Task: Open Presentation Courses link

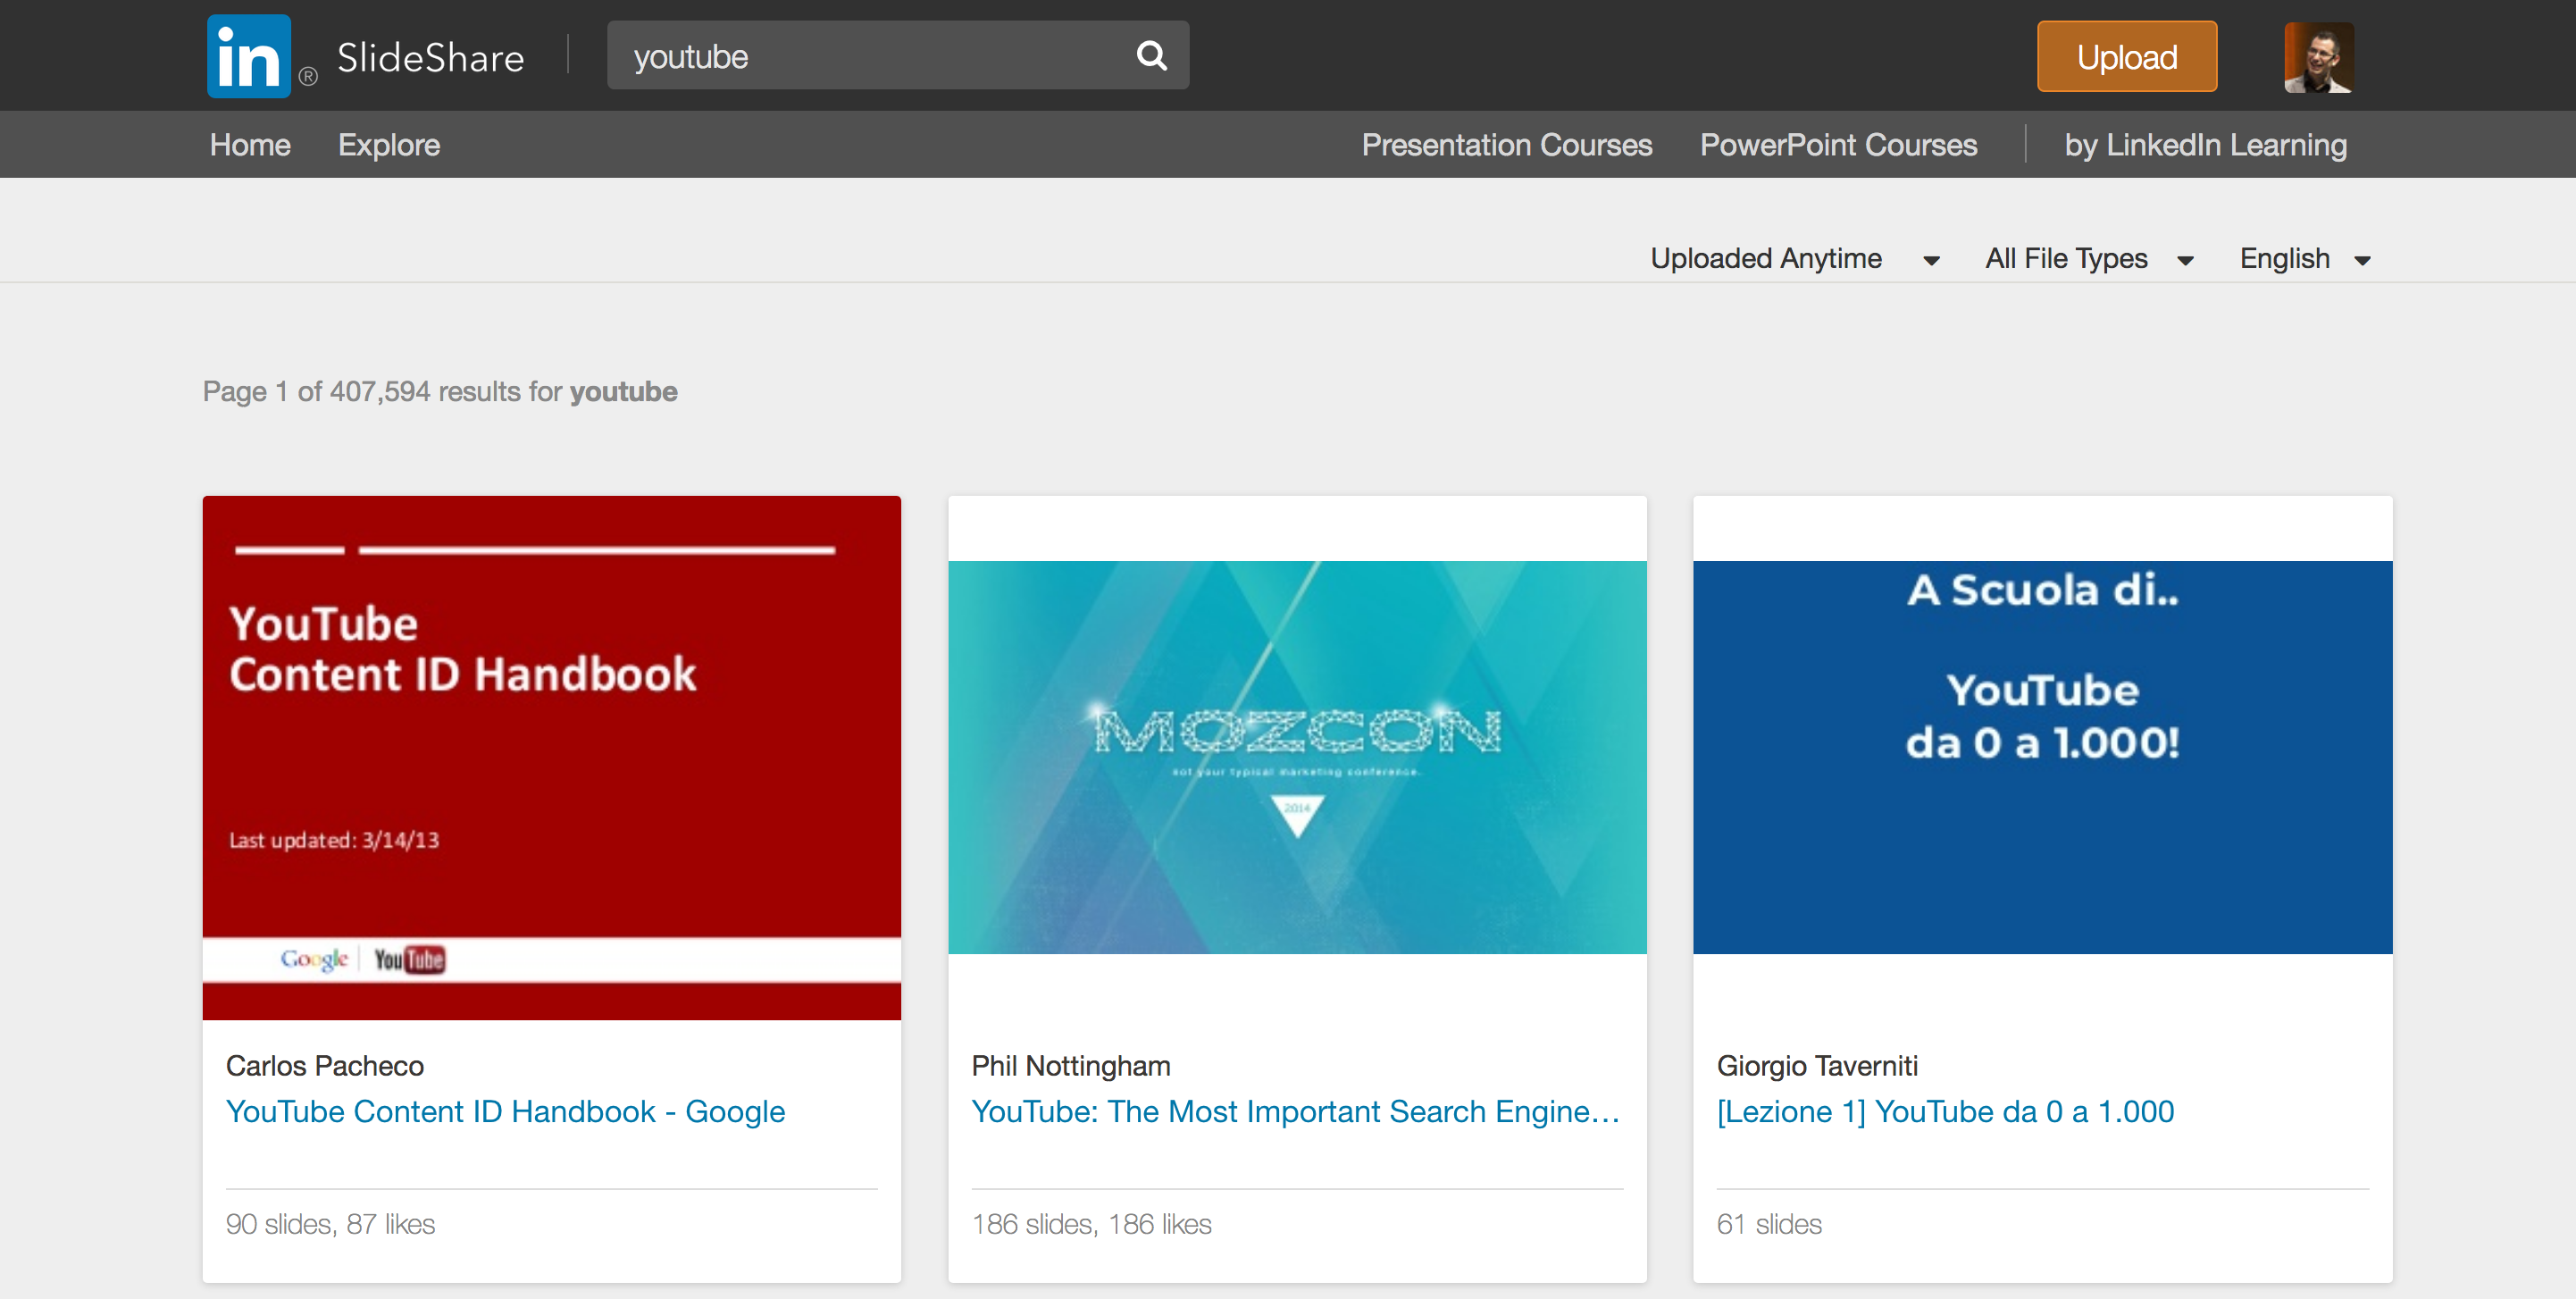Action: [x=1506, y=145]
